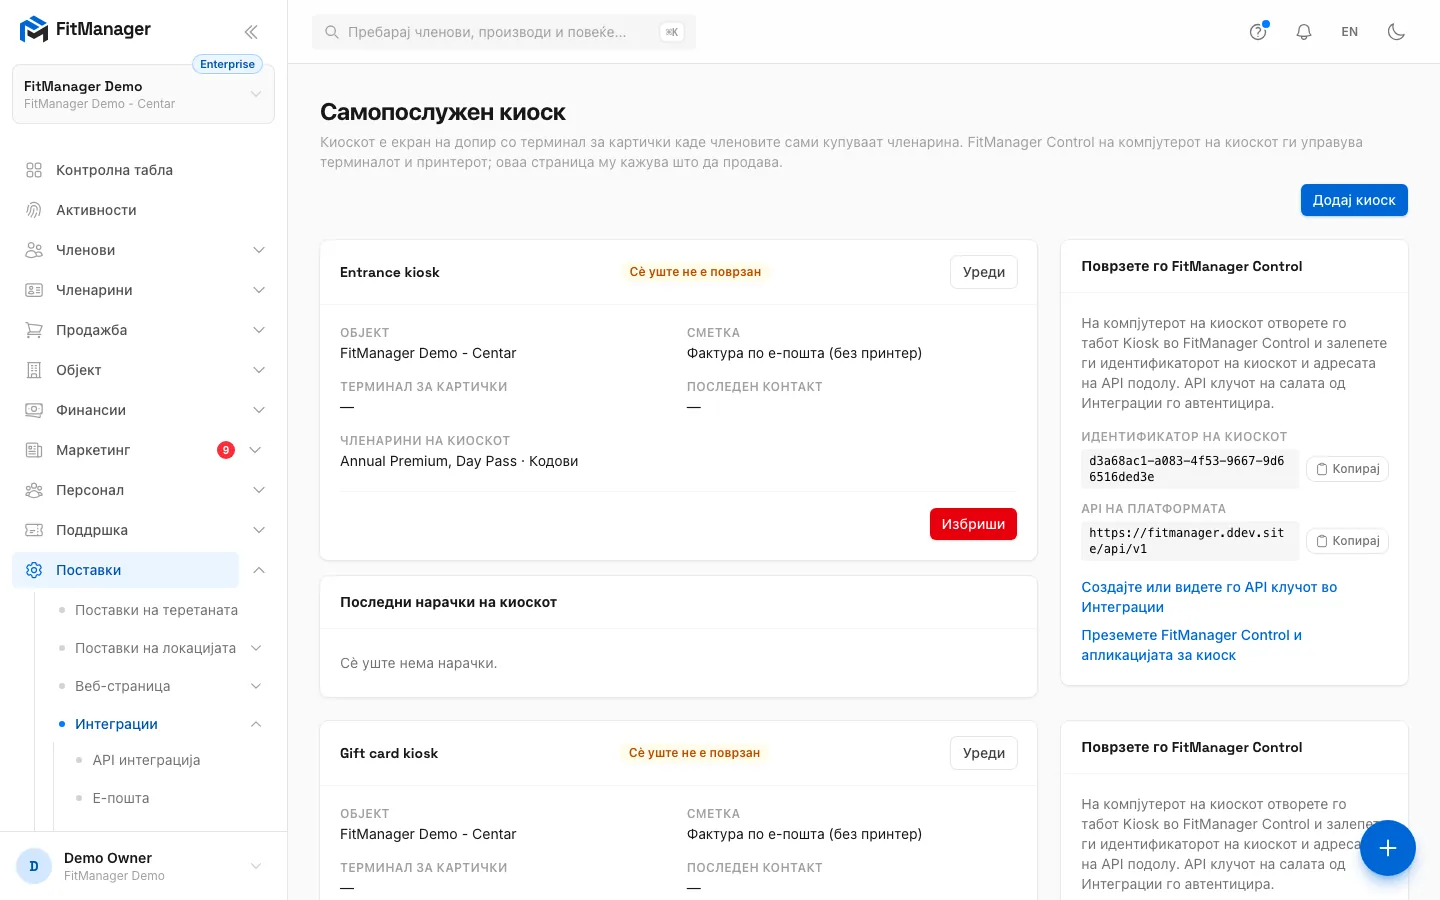Click the Контролна табла grid icon
This screenshot has width=1440, height=900.
[34, 170]
